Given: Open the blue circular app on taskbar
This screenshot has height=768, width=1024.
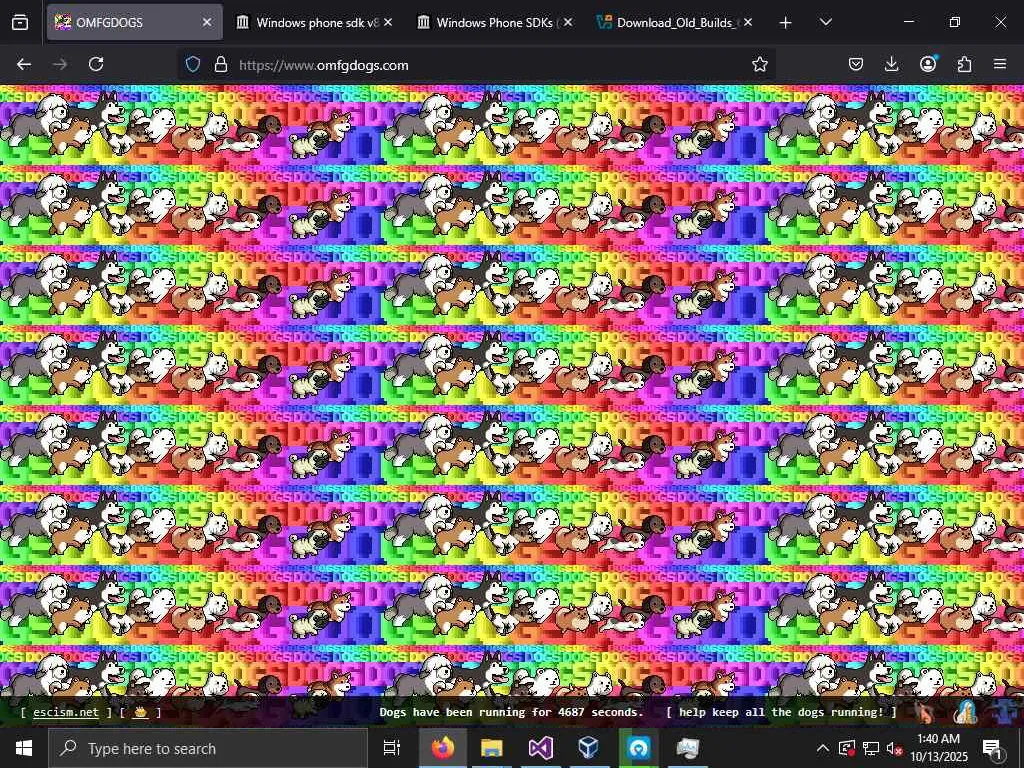Looking at the screenshot, I should (x=638, y=748).
